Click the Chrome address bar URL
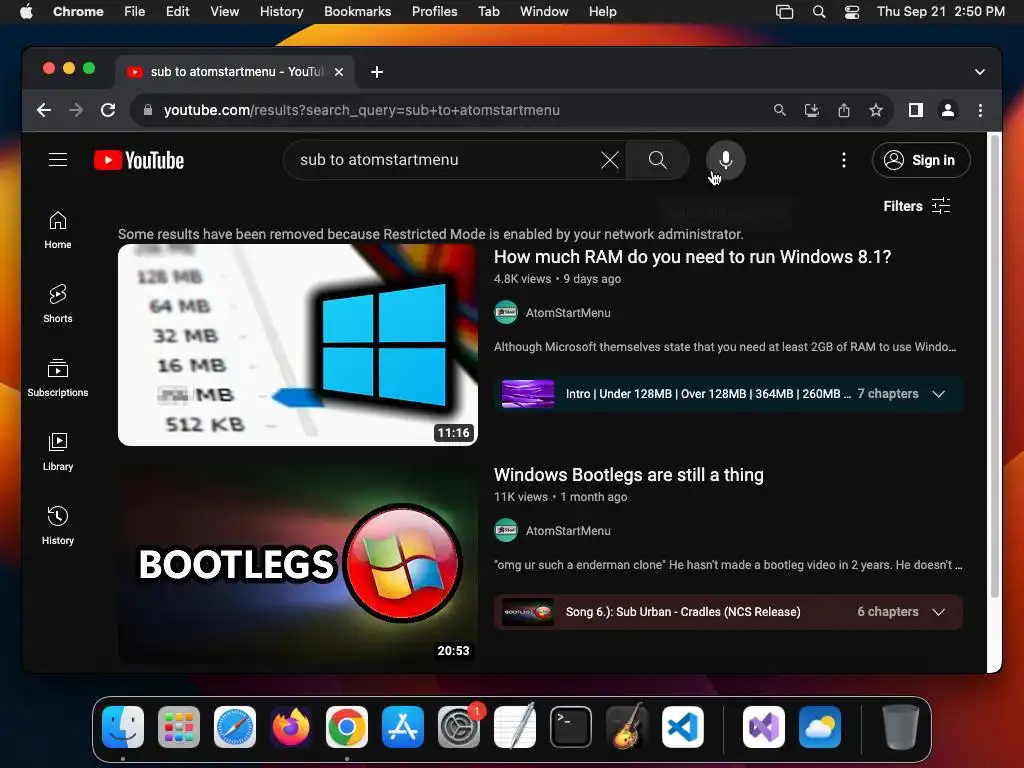The image size is (1024, 768). pos(362,110)
